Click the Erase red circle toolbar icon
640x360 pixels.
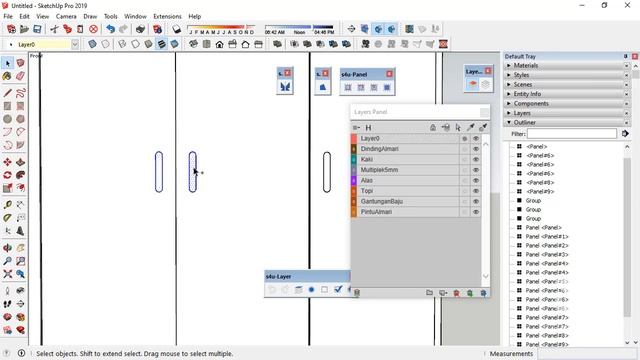coord(93,29)
